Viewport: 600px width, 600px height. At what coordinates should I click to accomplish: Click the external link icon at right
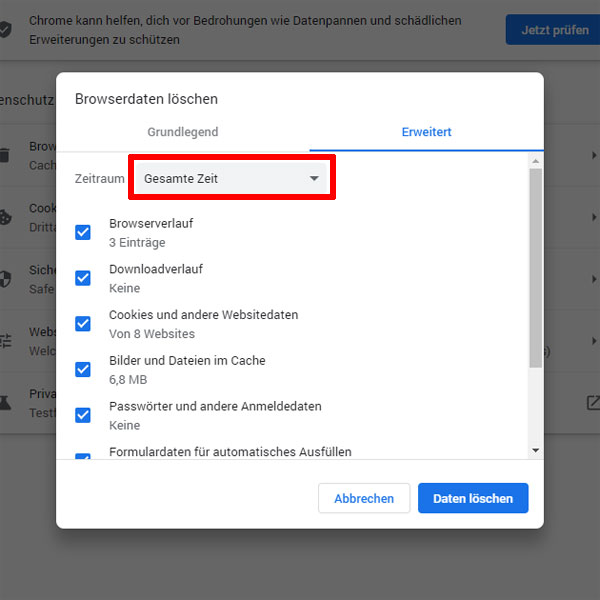592,402
